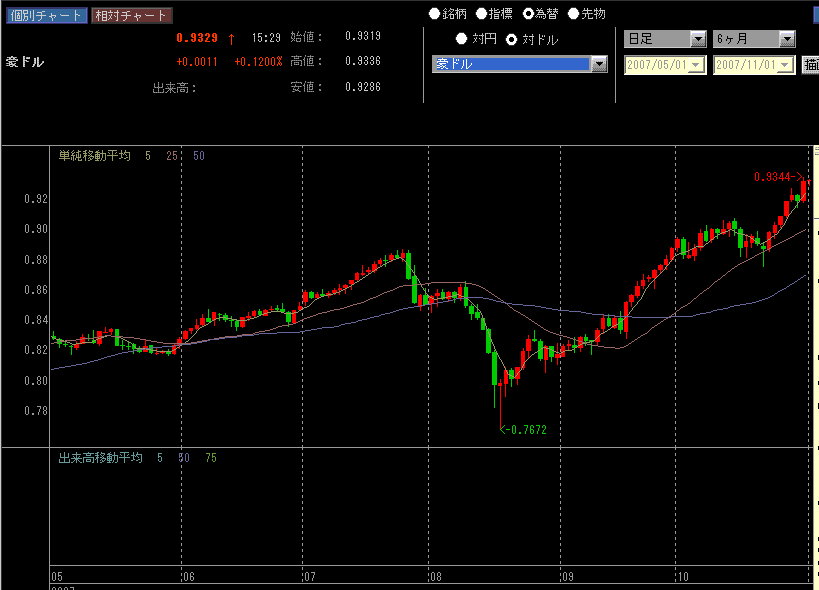
Task: Open the 豪ドル currency dropdown
Action: 599,64
